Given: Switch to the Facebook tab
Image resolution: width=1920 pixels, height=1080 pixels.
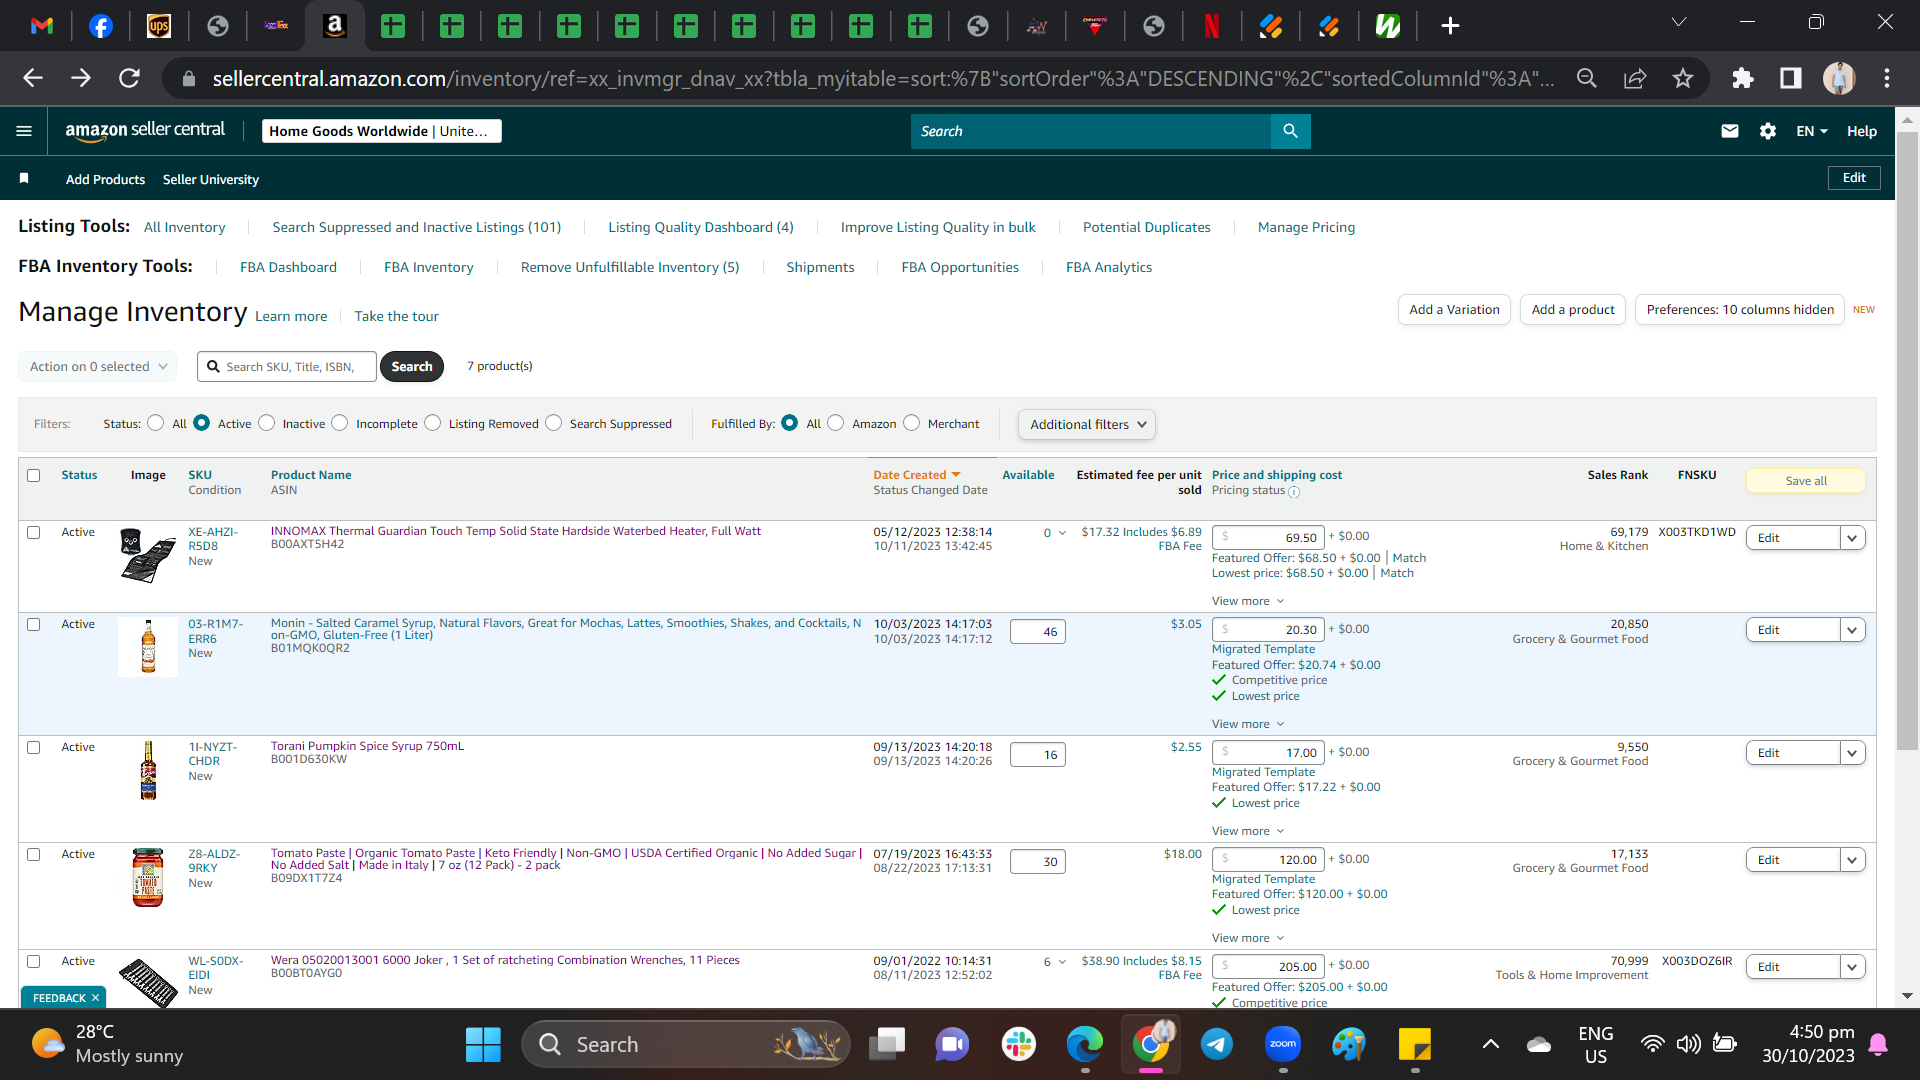Looking at the screenshot, I should pyautogui.click(x=101, y=26).
